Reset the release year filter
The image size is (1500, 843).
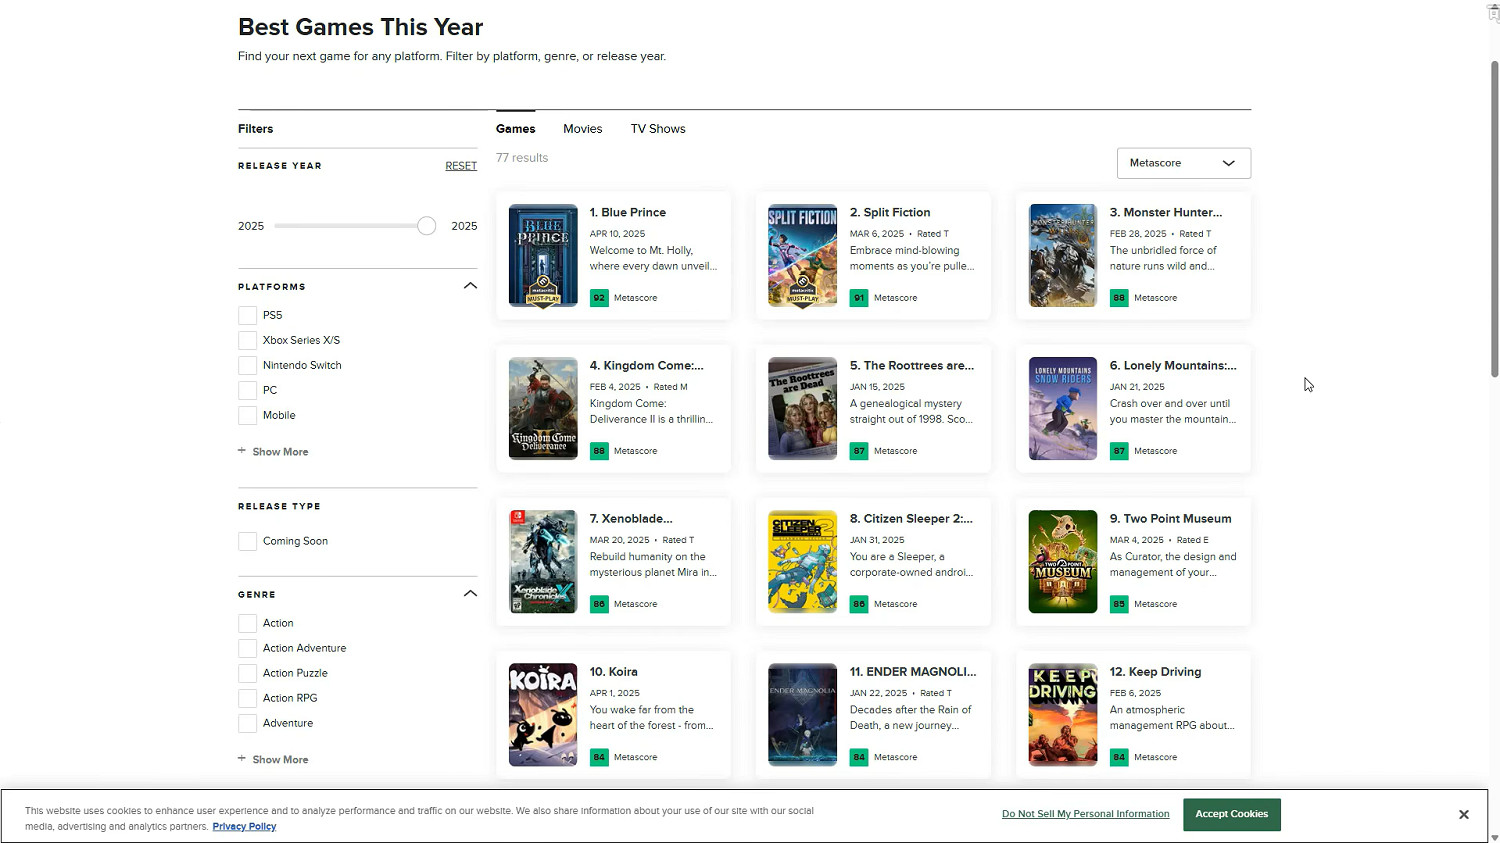[x=460, y=166]
